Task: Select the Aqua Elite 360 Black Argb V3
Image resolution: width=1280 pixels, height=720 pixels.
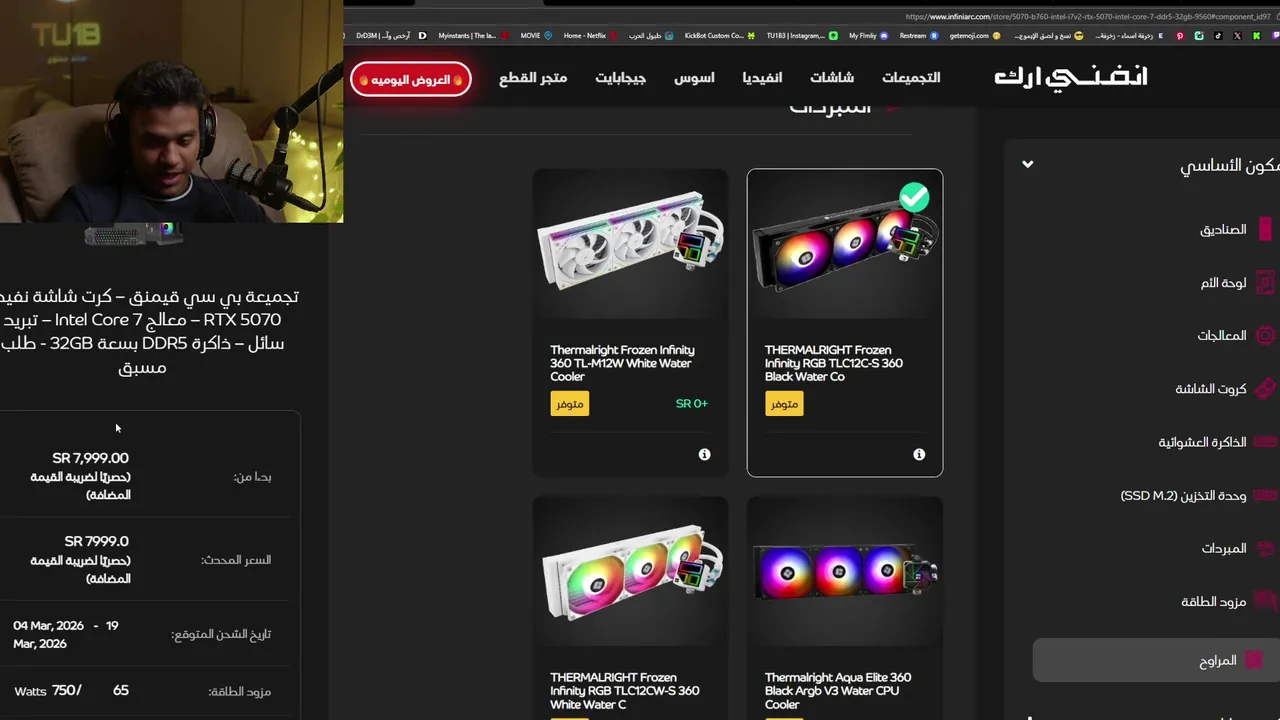Action: coord(844,608)
